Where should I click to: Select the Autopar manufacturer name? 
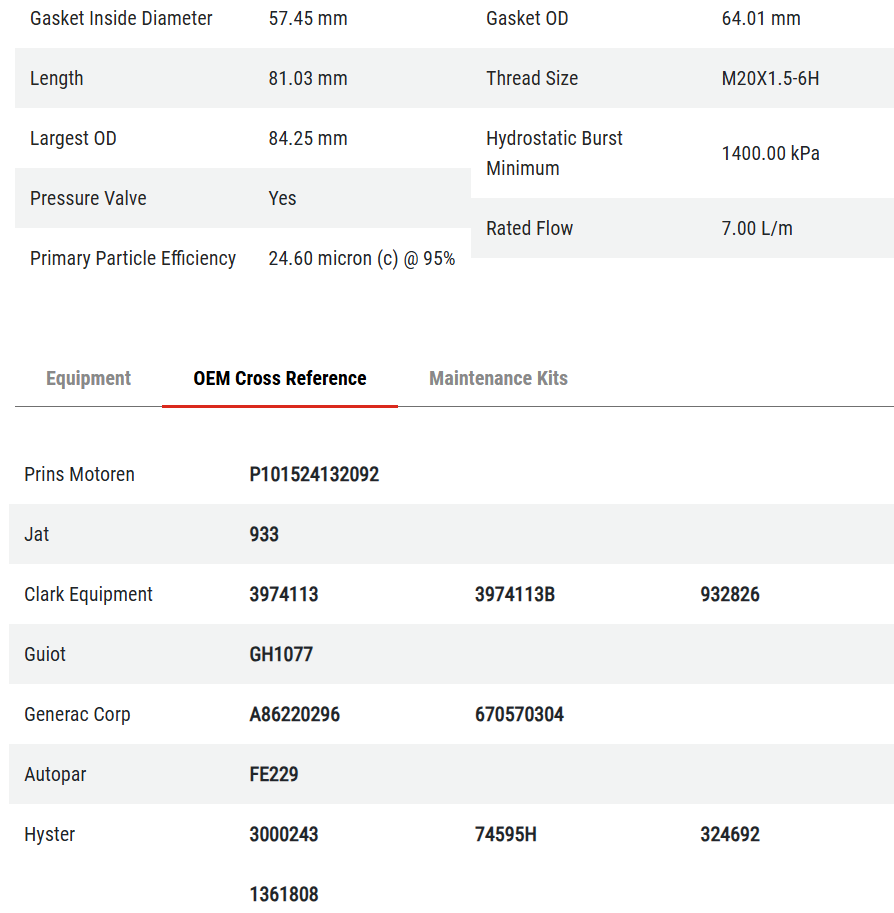click(x=55, y=774)
